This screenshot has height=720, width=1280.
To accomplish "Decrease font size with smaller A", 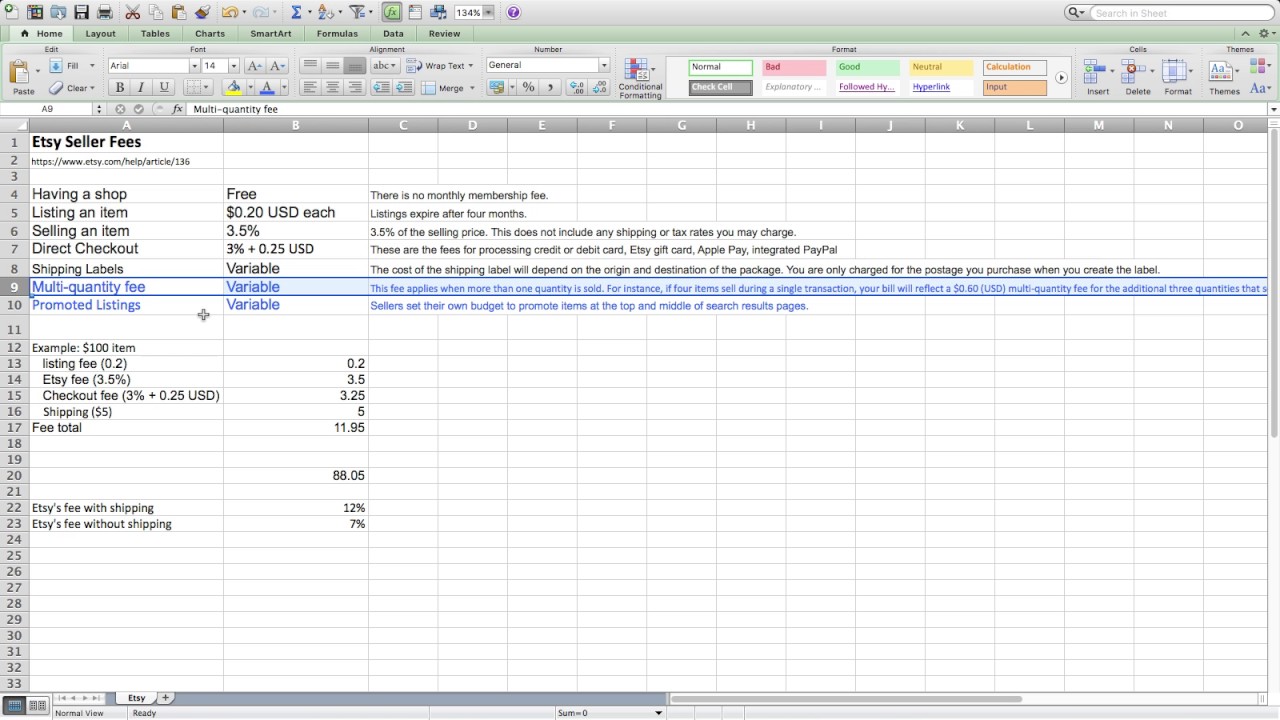I will tap(277, 66).
